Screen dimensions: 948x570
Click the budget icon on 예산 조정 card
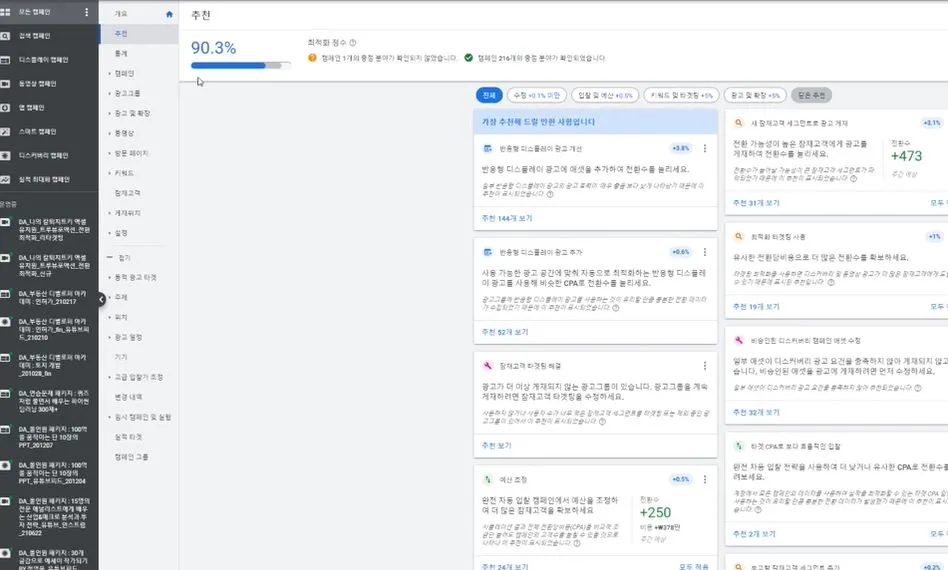487,479
